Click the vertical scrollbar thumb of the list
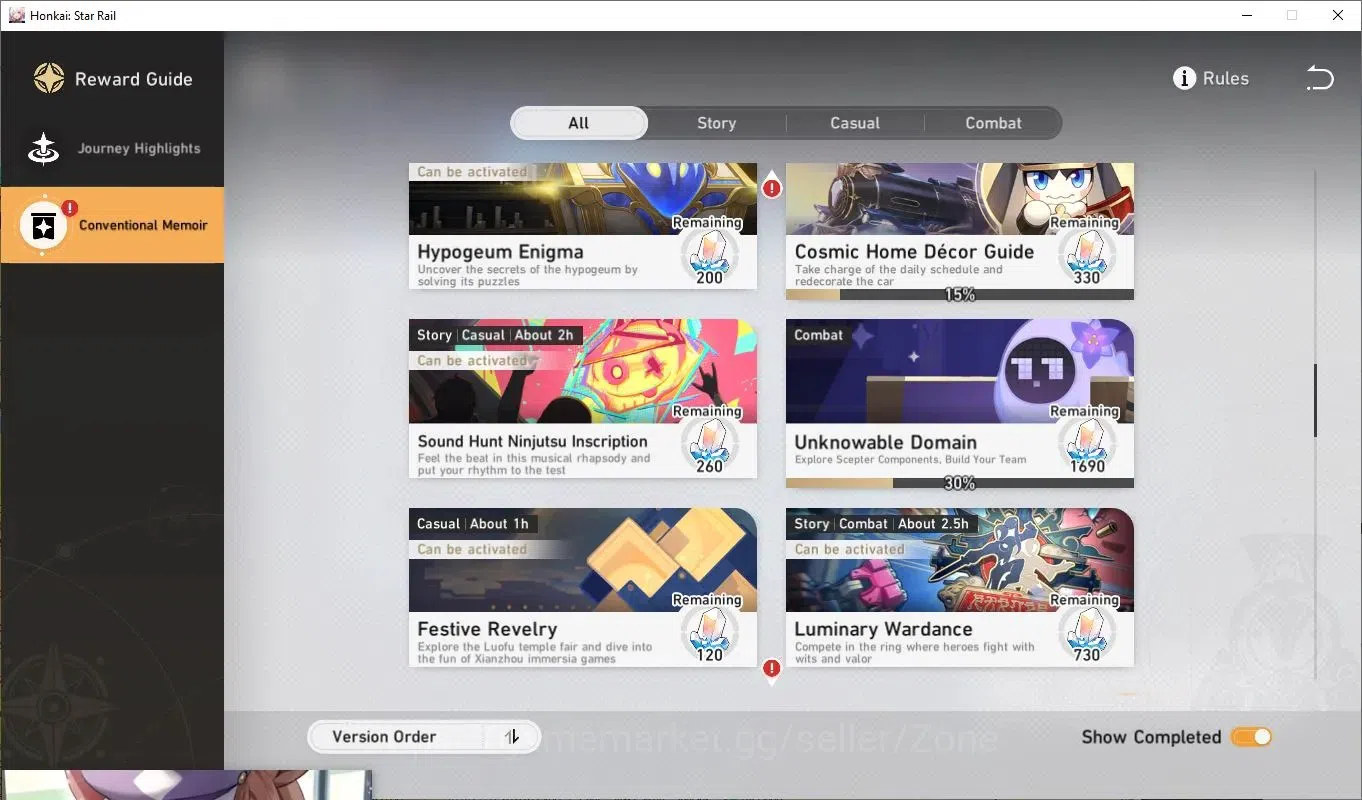 pyautogui.click(x=1315, y=400)
